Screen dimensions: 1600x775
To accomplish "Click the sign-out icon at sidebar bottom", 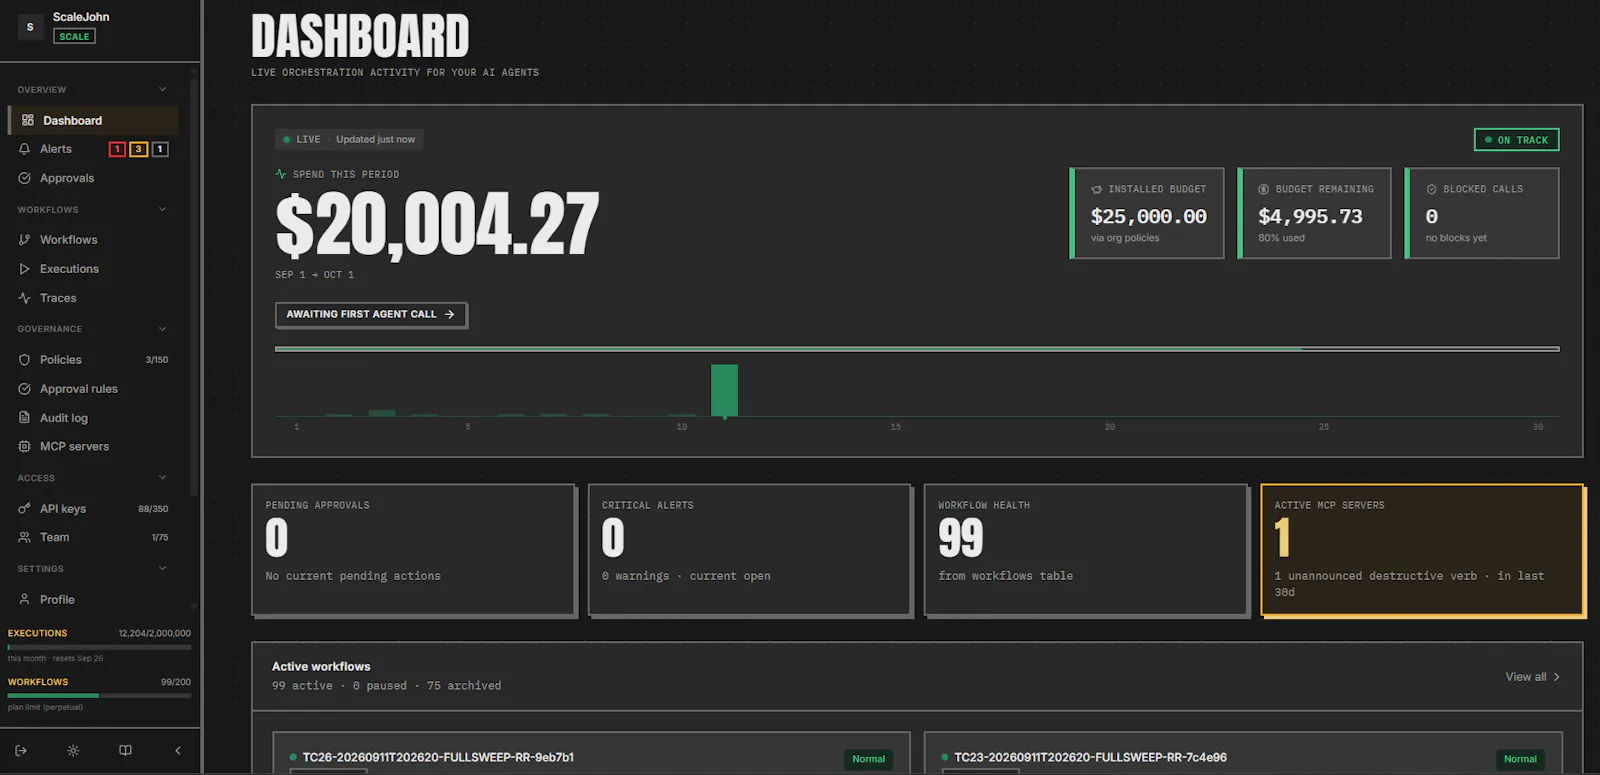I will tap(21, 750).
